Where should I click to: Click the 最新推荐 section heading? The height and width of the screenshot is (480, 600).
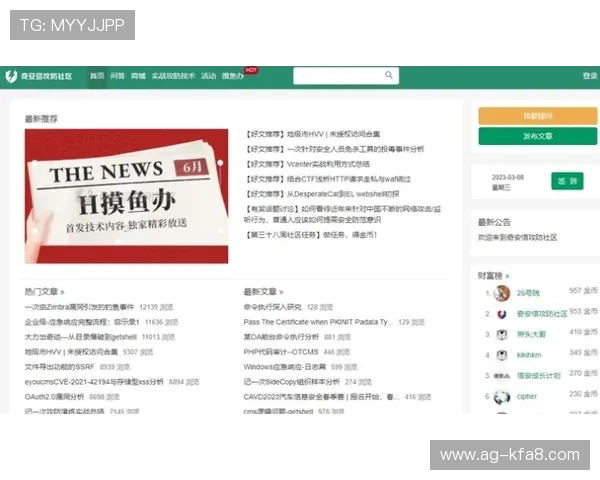pos(41,119)
